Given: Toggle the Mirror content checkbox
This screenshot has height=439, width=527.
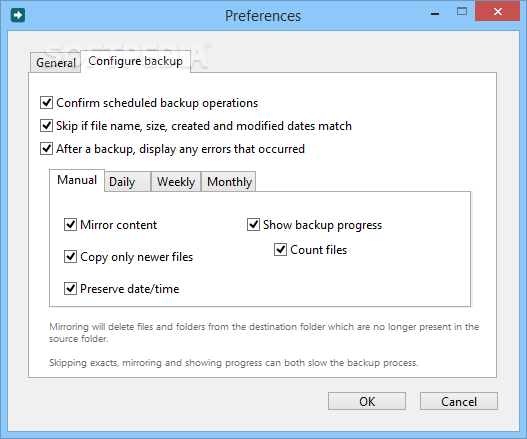Looking at the screenshot, I should pos(70,224).
